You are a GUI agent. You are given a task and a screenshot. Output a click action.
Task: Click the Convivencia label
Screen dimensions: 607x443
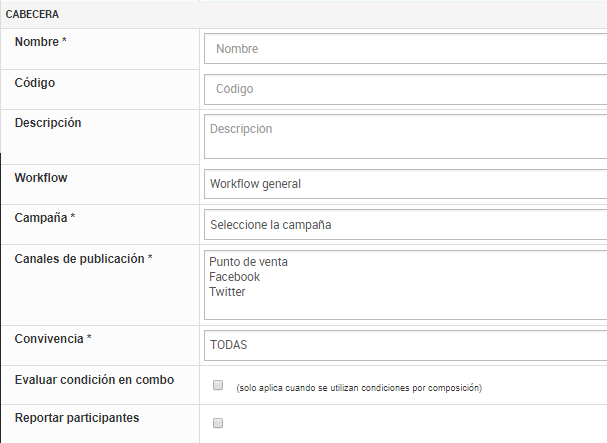tap(53, 338)
